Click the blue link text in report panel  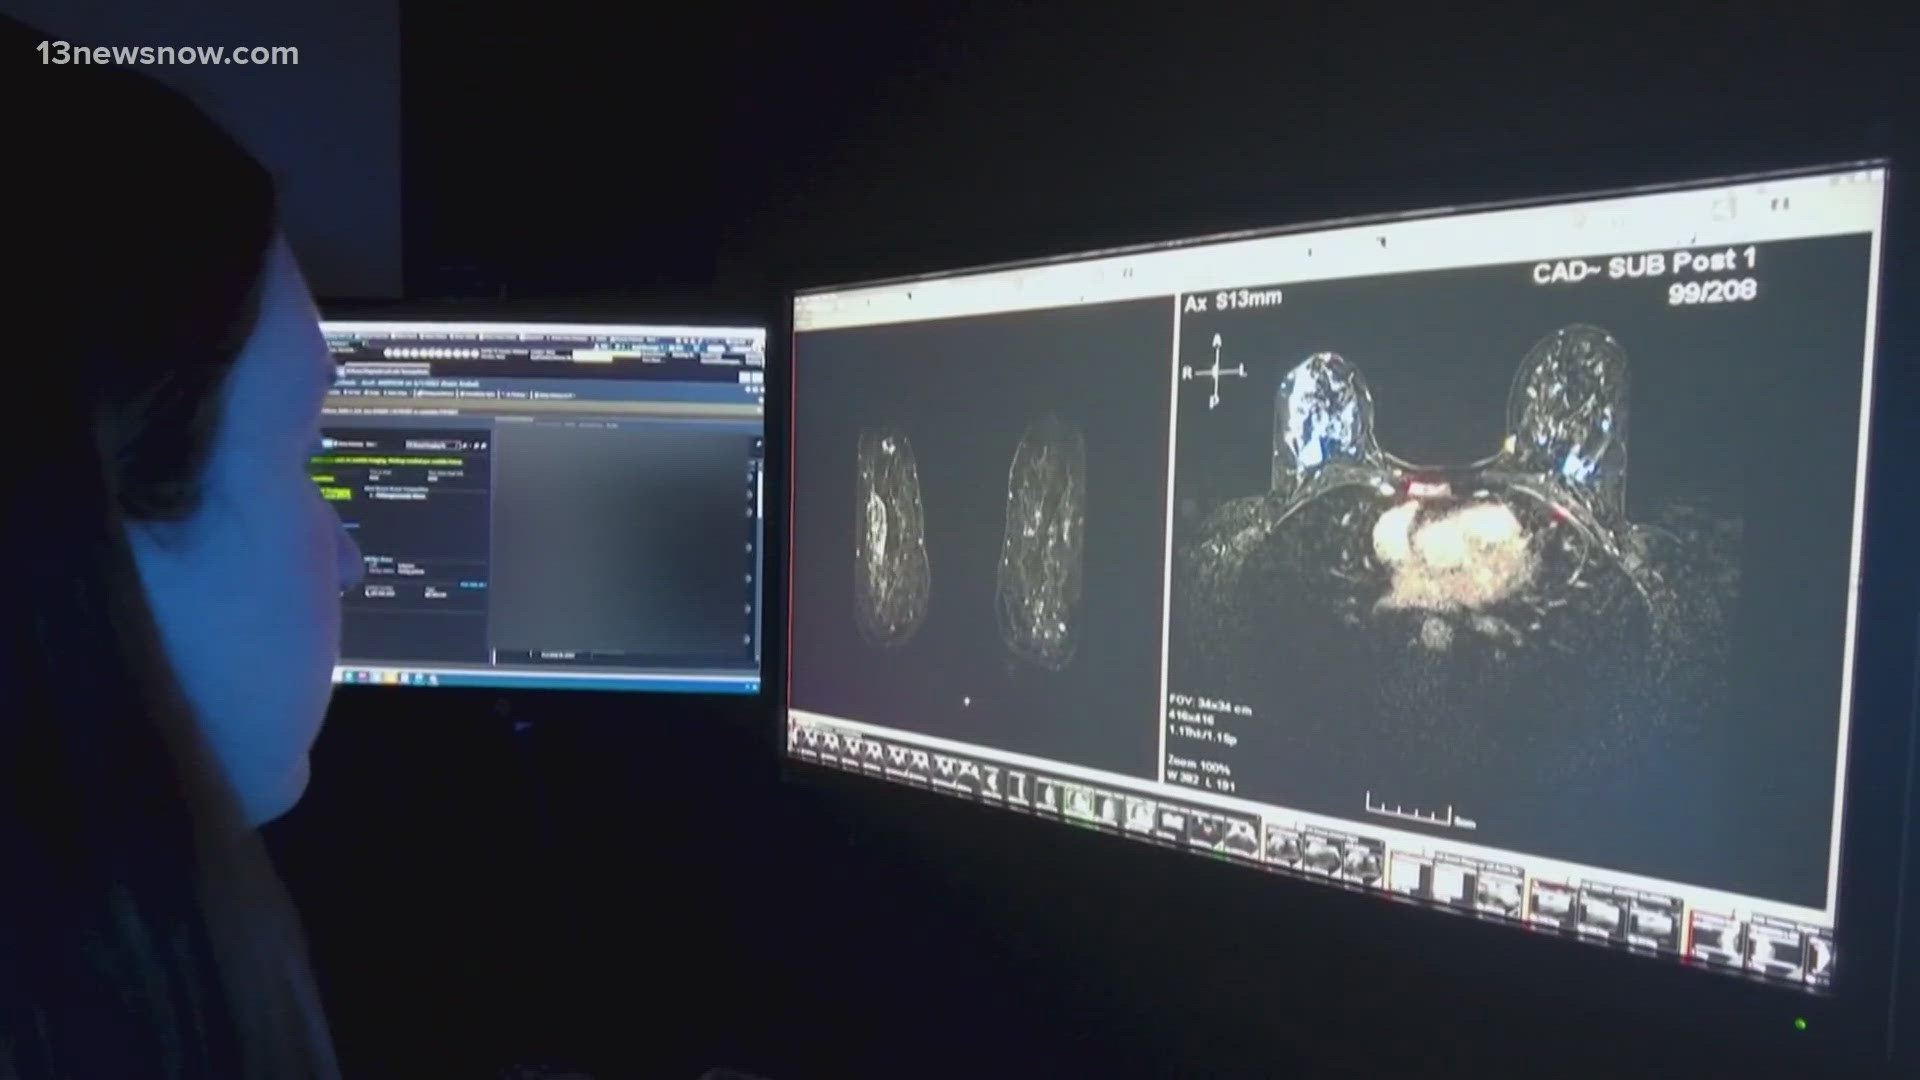coord(471,585)
